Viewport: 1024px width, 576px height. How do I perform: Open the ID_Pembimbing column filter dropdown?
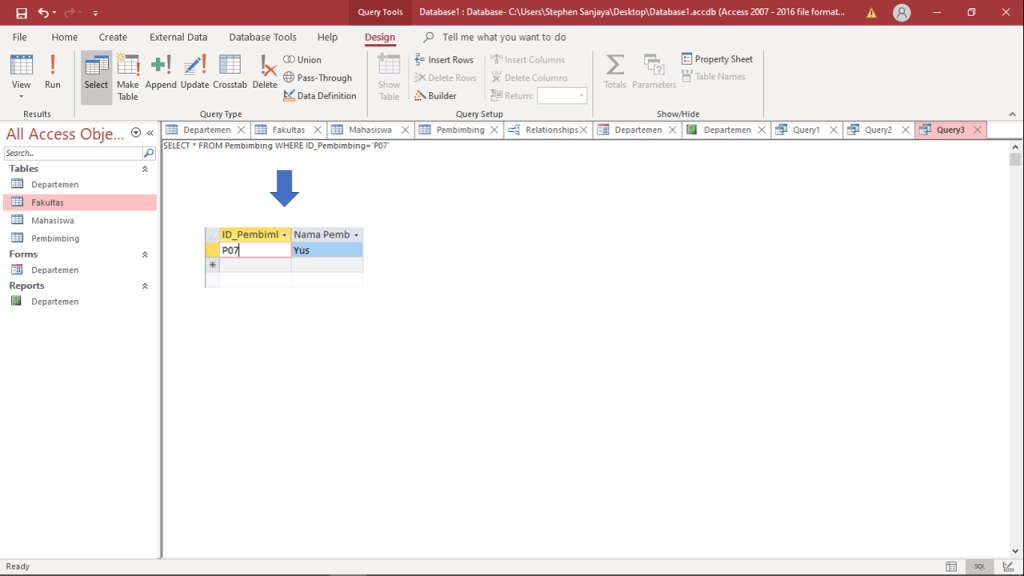(285, 235)
